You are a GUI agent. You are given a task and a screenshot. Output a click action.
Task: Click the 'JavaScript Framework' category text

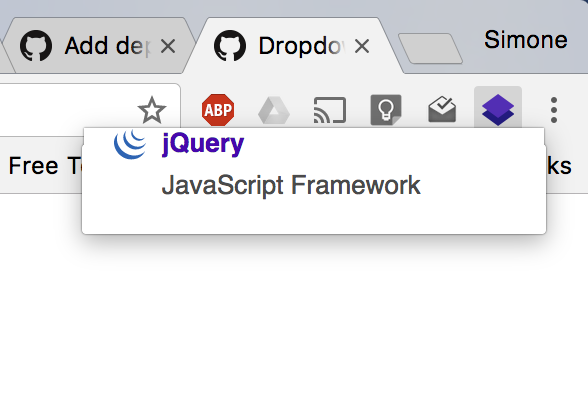(x=291, y=185)
